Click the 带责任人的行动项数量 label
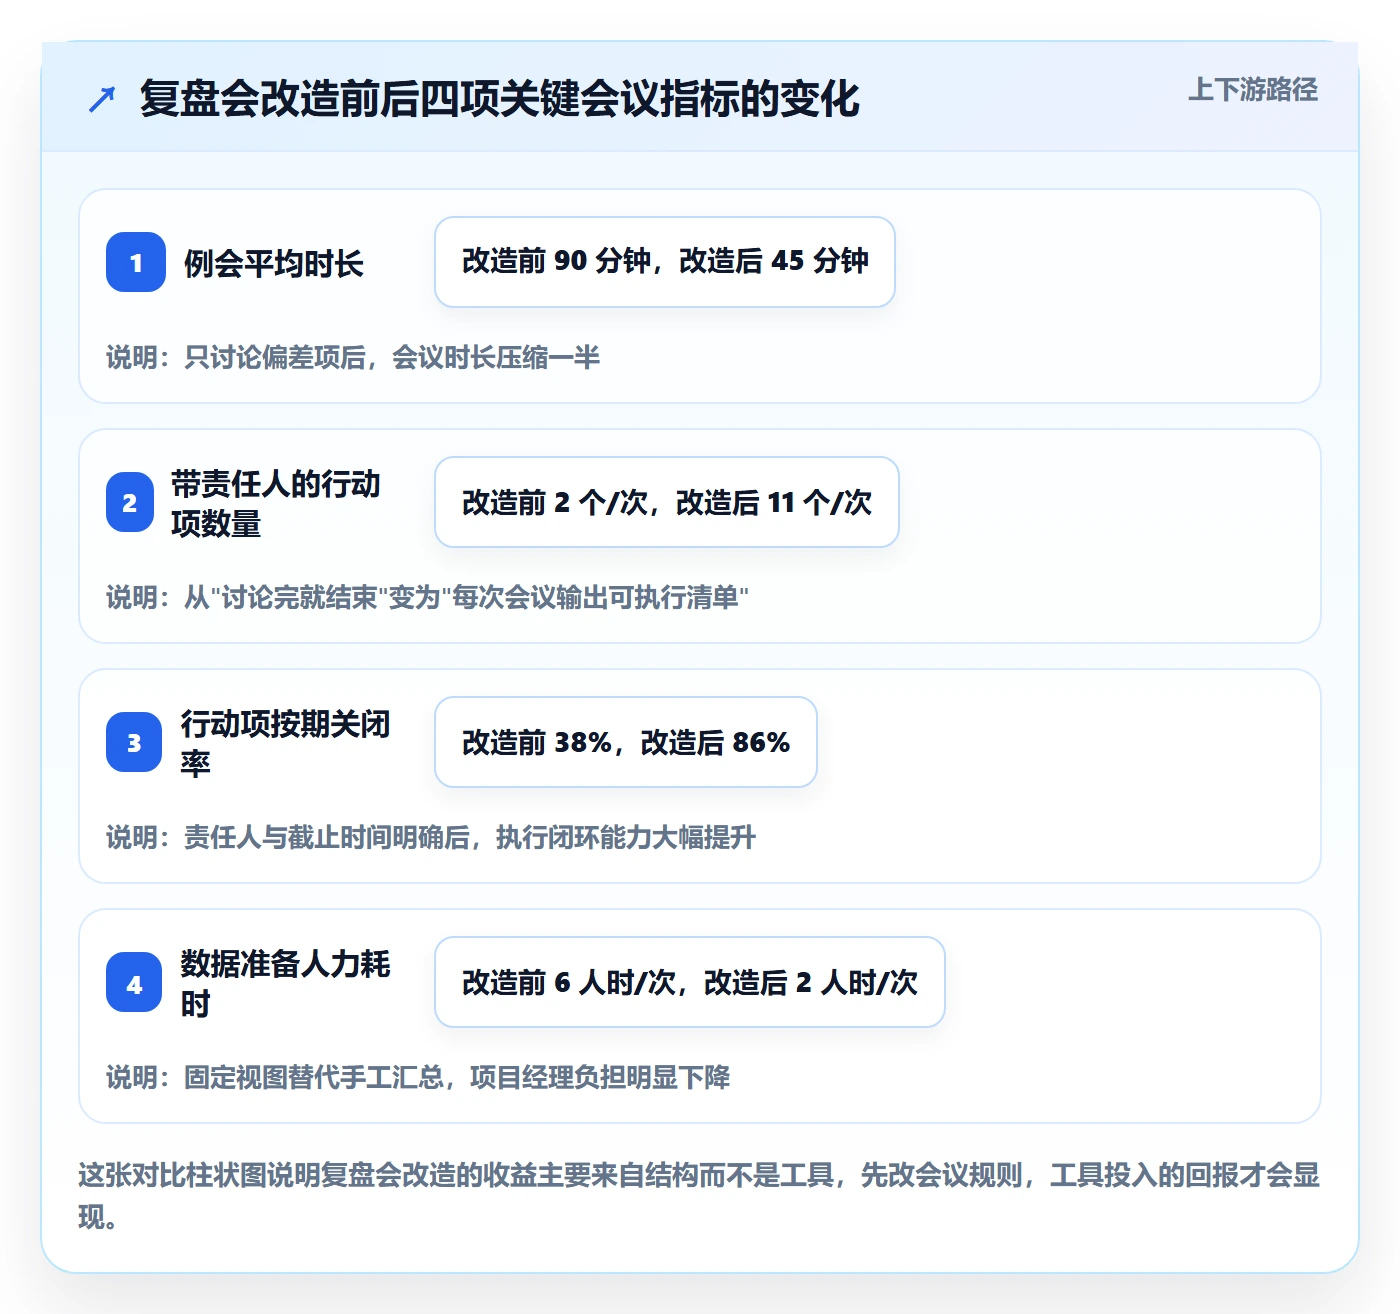1400x1314 pixels. pos(276,503)
